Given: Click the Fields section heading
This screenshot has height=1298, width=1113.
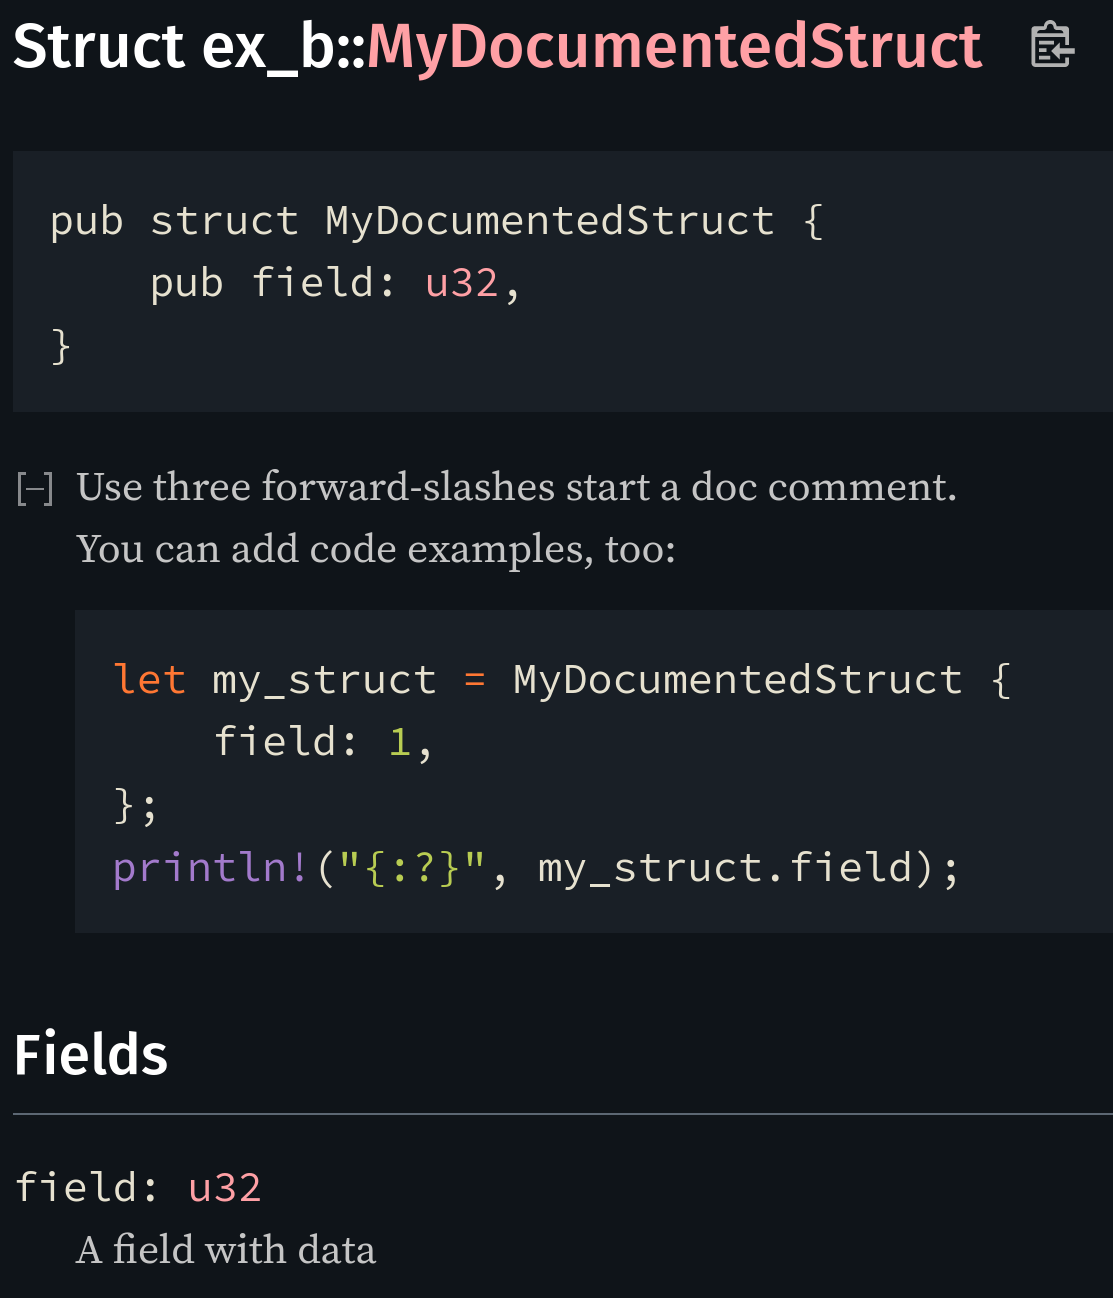Looking at the screenshot, I should (x=91, y=1055).
